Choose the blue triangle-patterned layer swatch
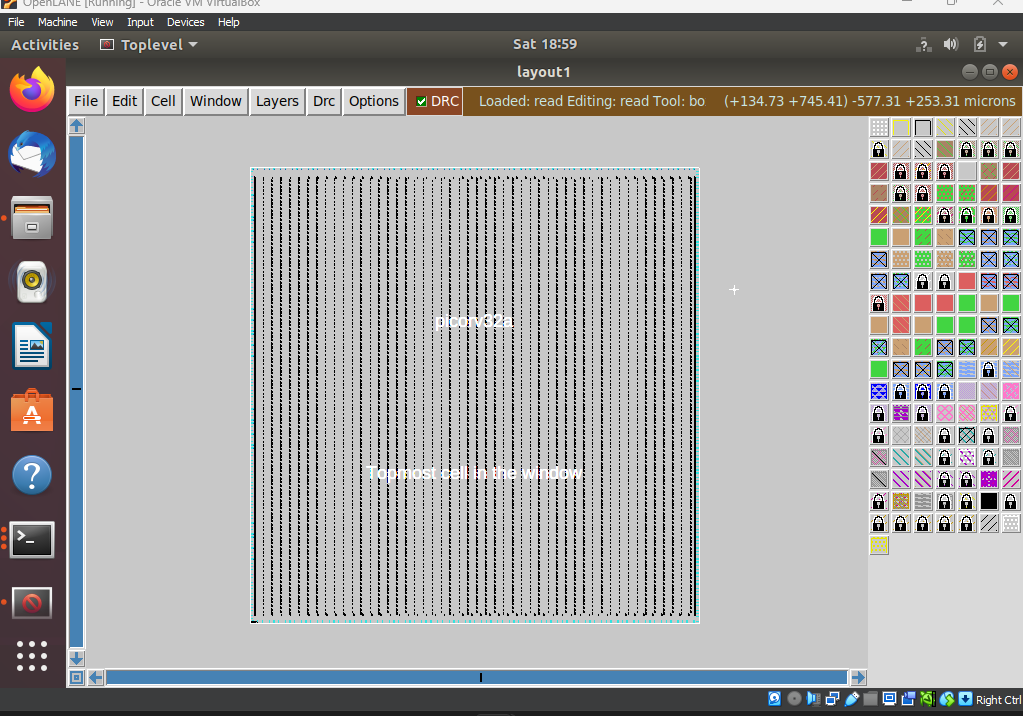The image size is (1023, 716). 879,391
